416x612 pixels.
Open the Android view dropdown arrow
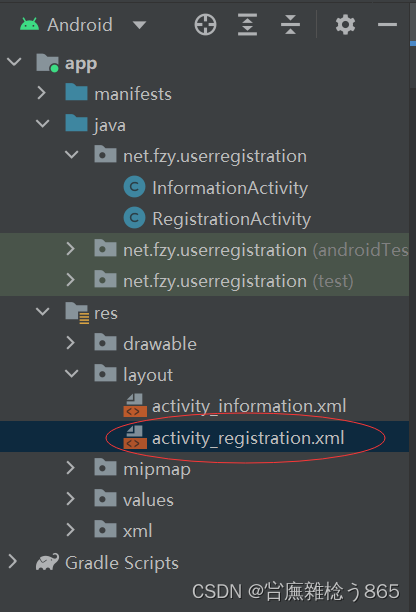139,25
